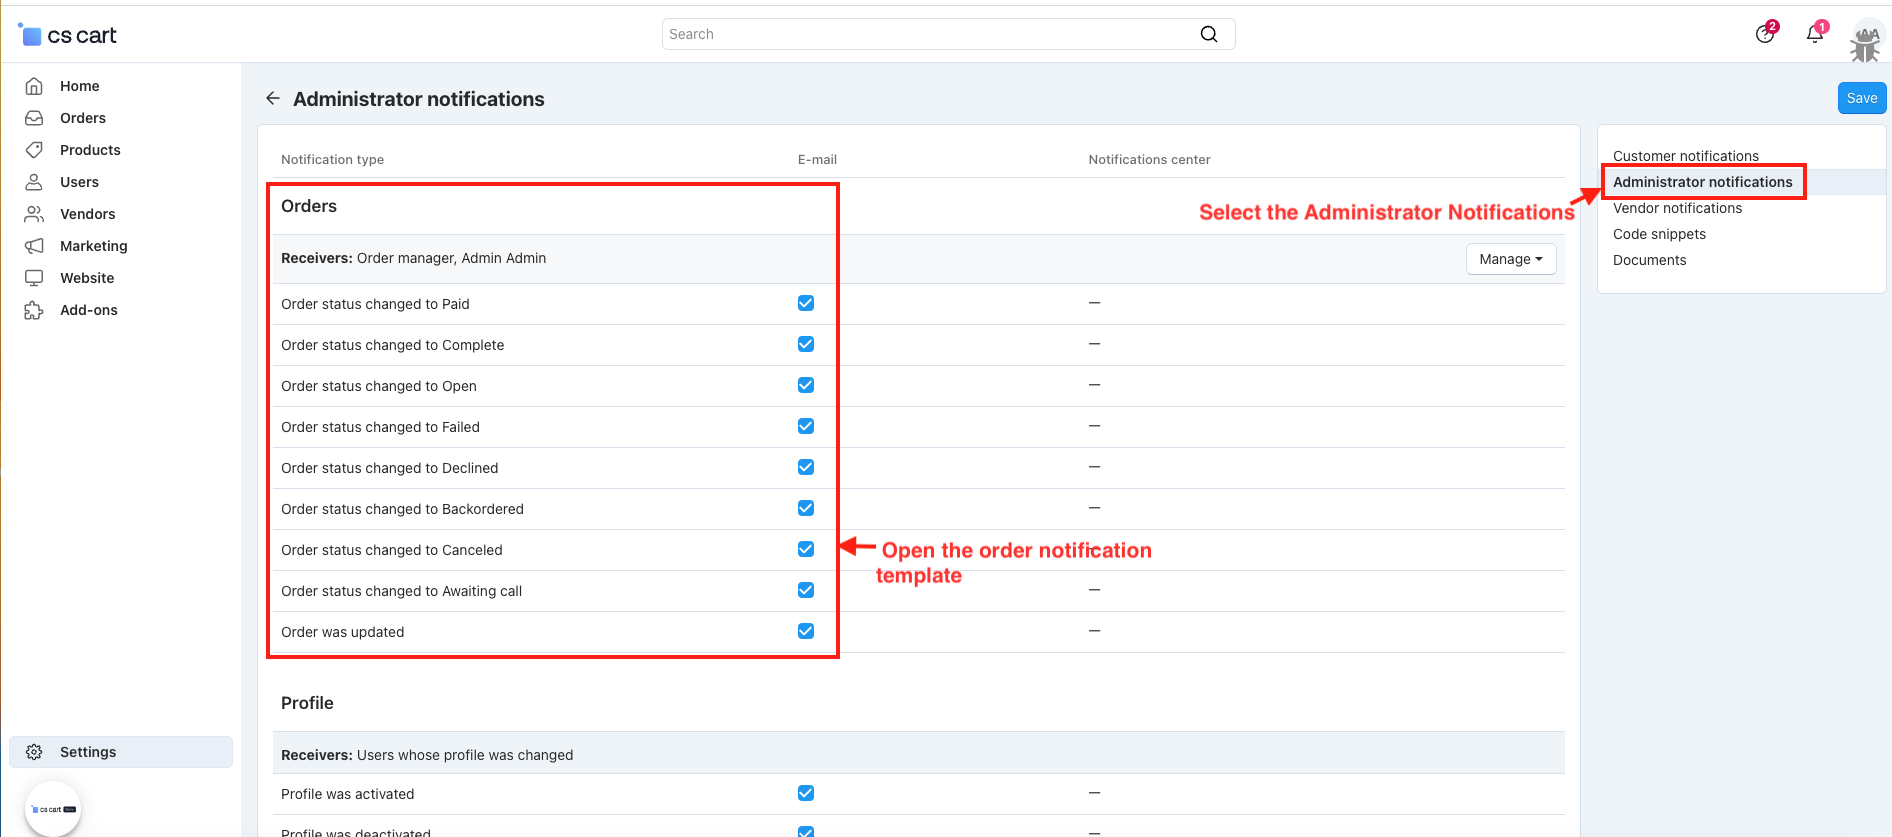
Task: Click the Home sidebar icon
Action: coord(34,86)
